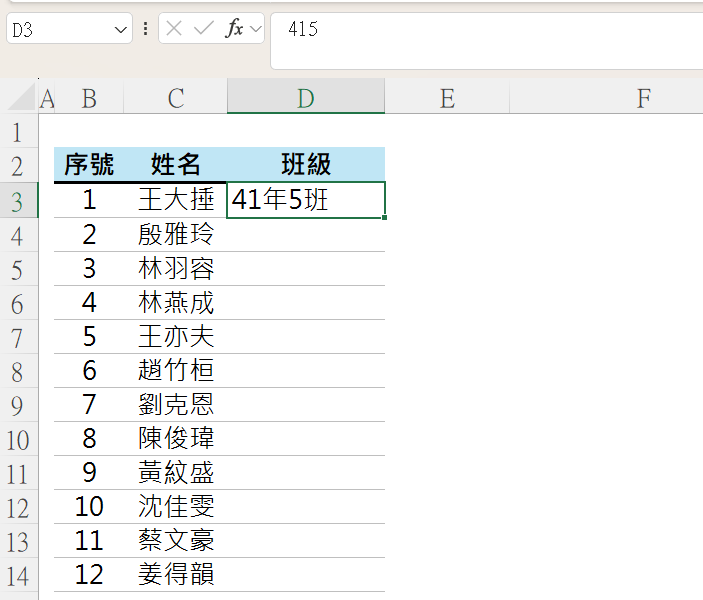The width and height of the screenshot is (703, 600).
Task: Click the Cancel (X) formula entry icon
Action: 174,29
